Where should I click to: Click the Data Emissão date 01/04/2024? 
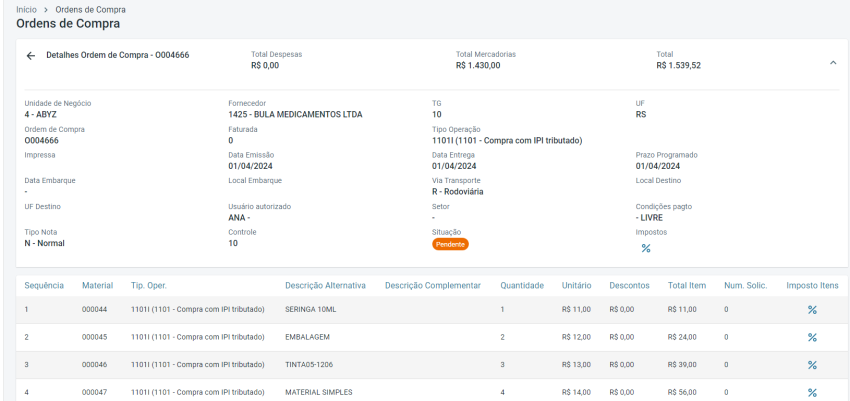pyautogui.click(x=250, y=166)
